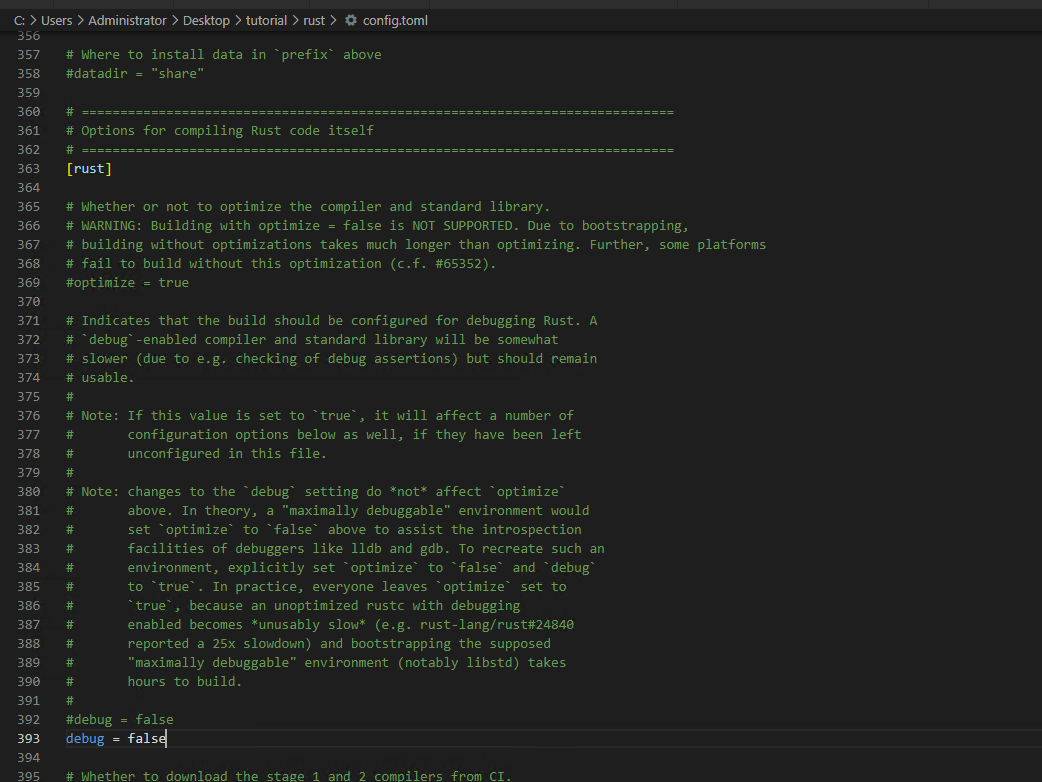Place cursor on the [rust] section header

pyautogui.click(x=89, y=169)
